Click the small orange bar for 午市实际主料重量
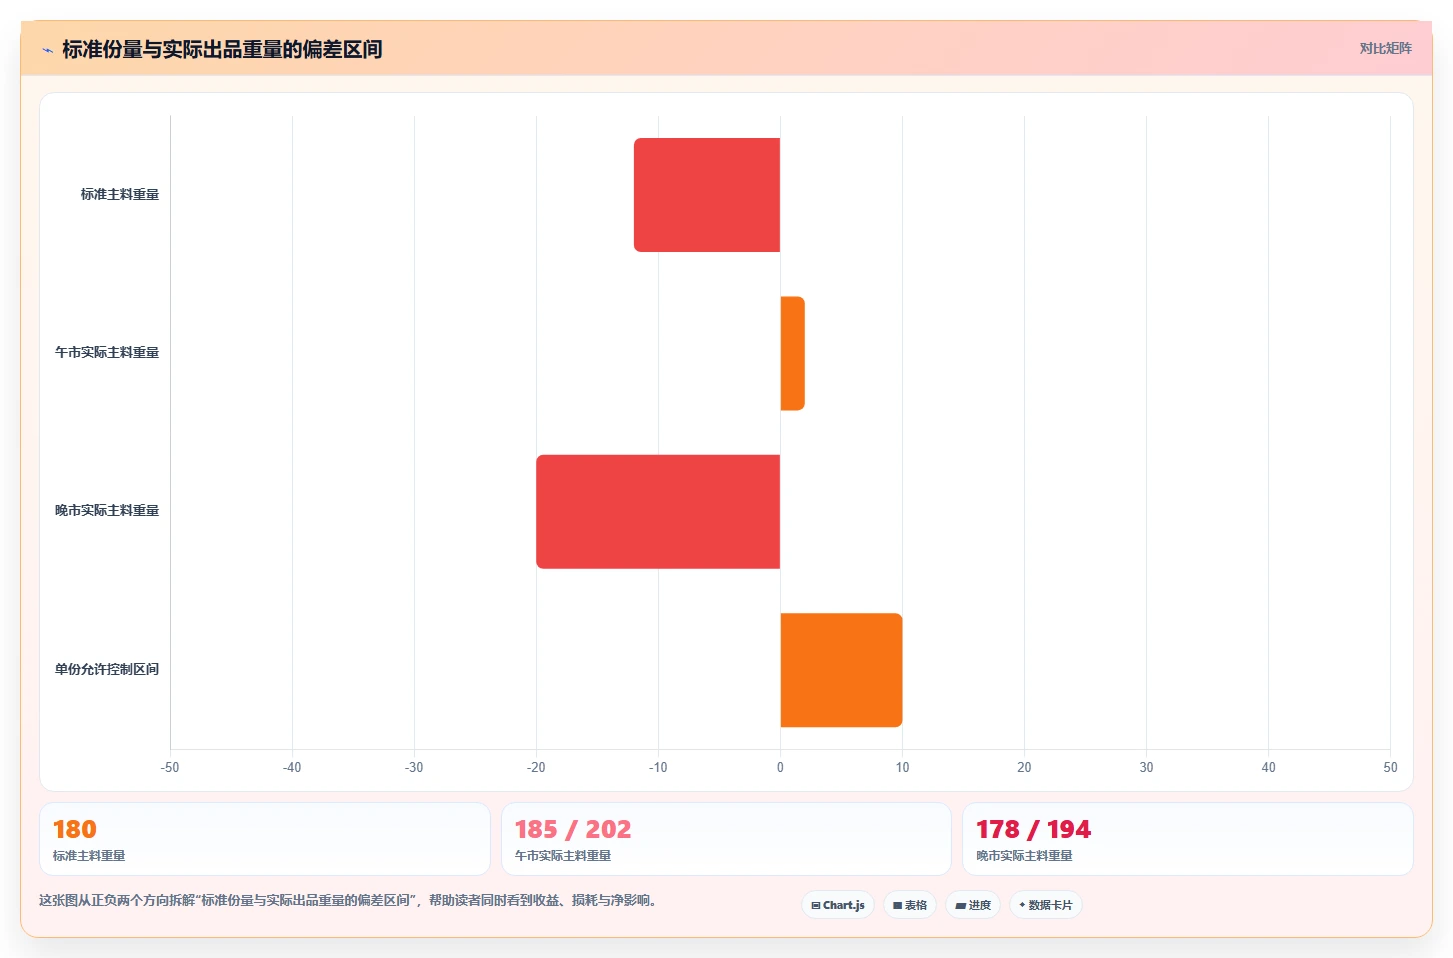This screenshot has height=958, width=1453. 792,353
